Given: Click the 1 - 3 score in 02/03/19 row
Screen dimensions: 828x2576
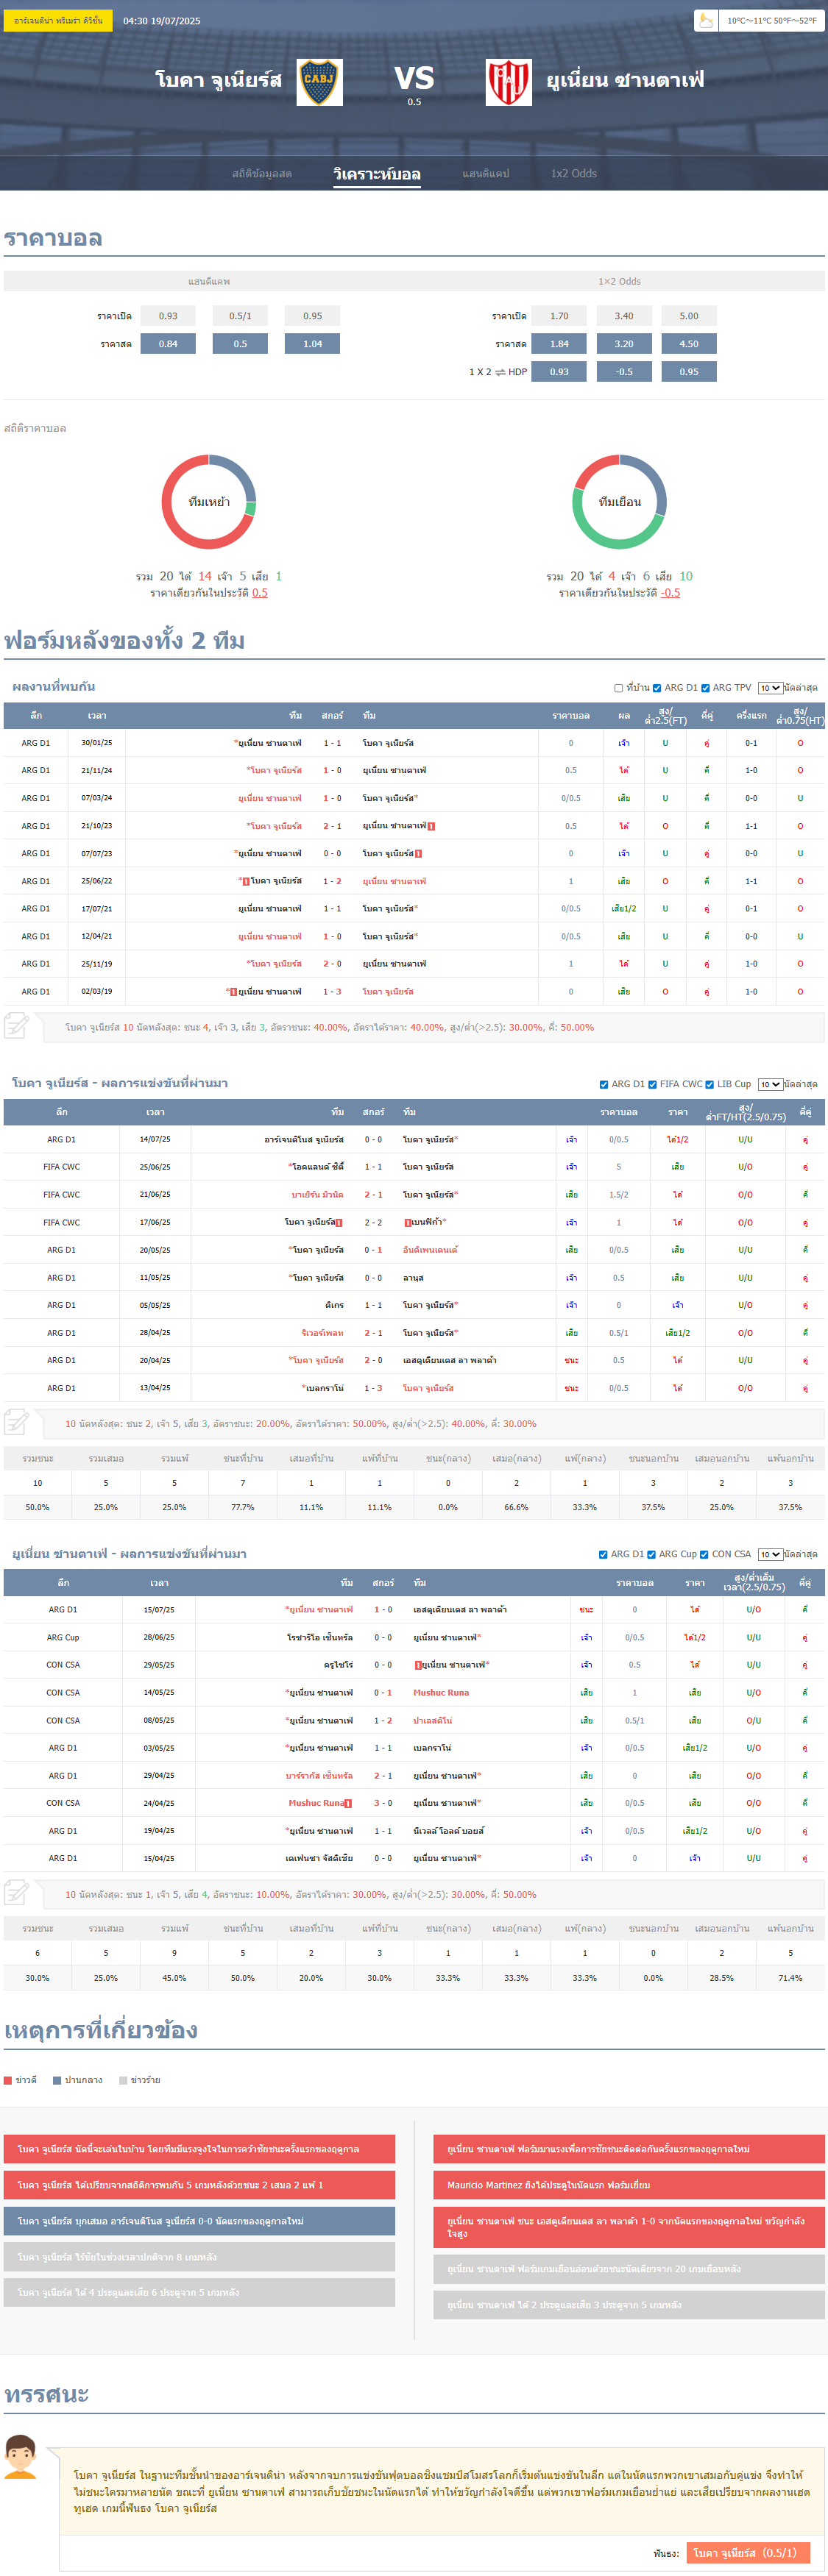Looking at the screenshot, I should 332,992.
